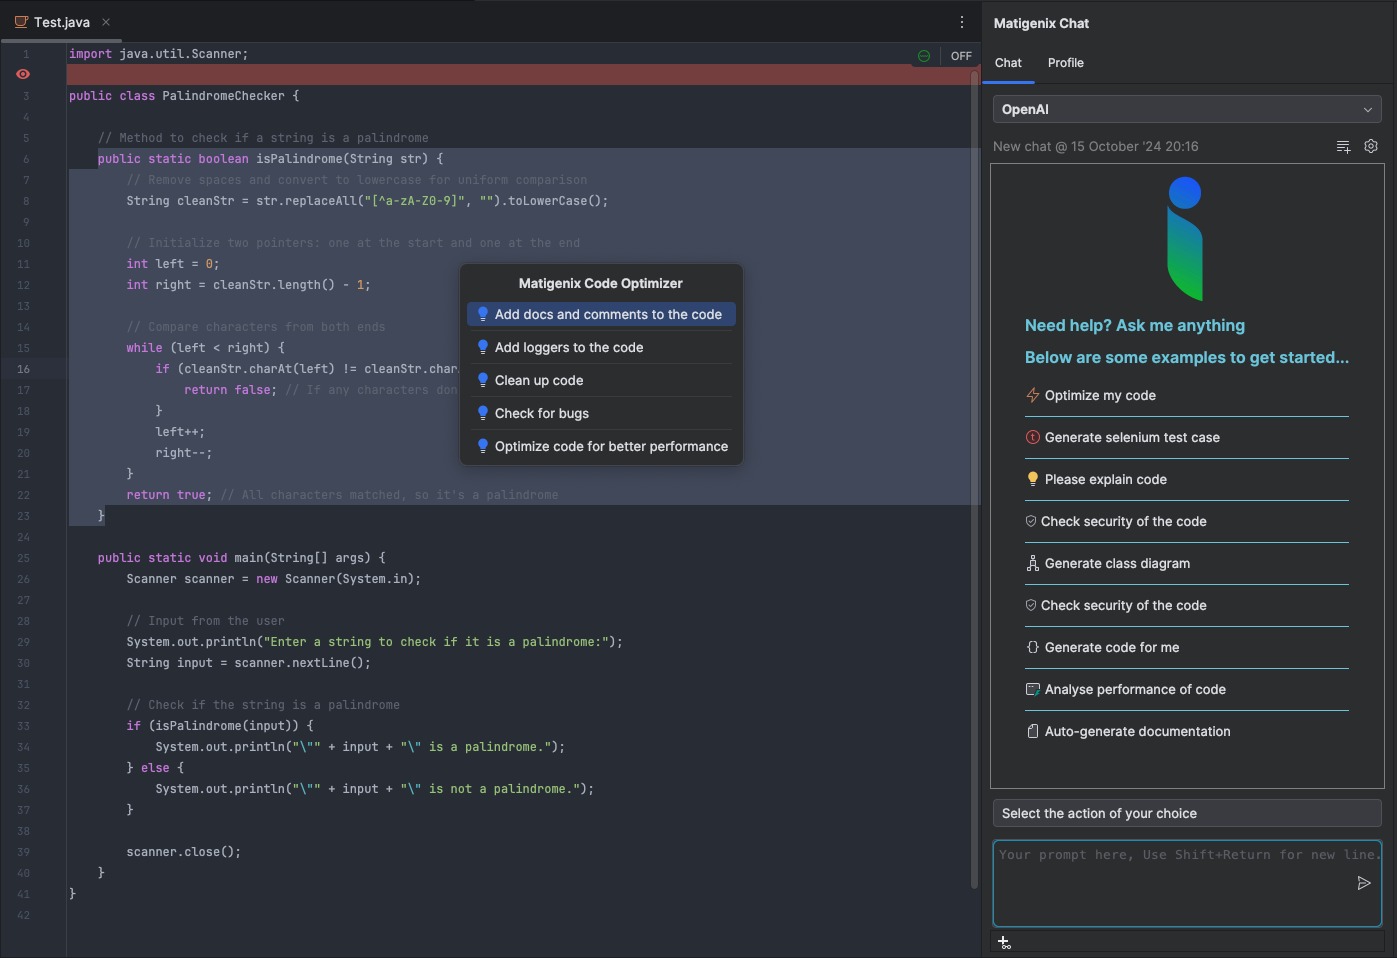This screenshot has height=958, width=1397.
Task: Click yellow bulb next to Please explain code
Action: 1033,479
